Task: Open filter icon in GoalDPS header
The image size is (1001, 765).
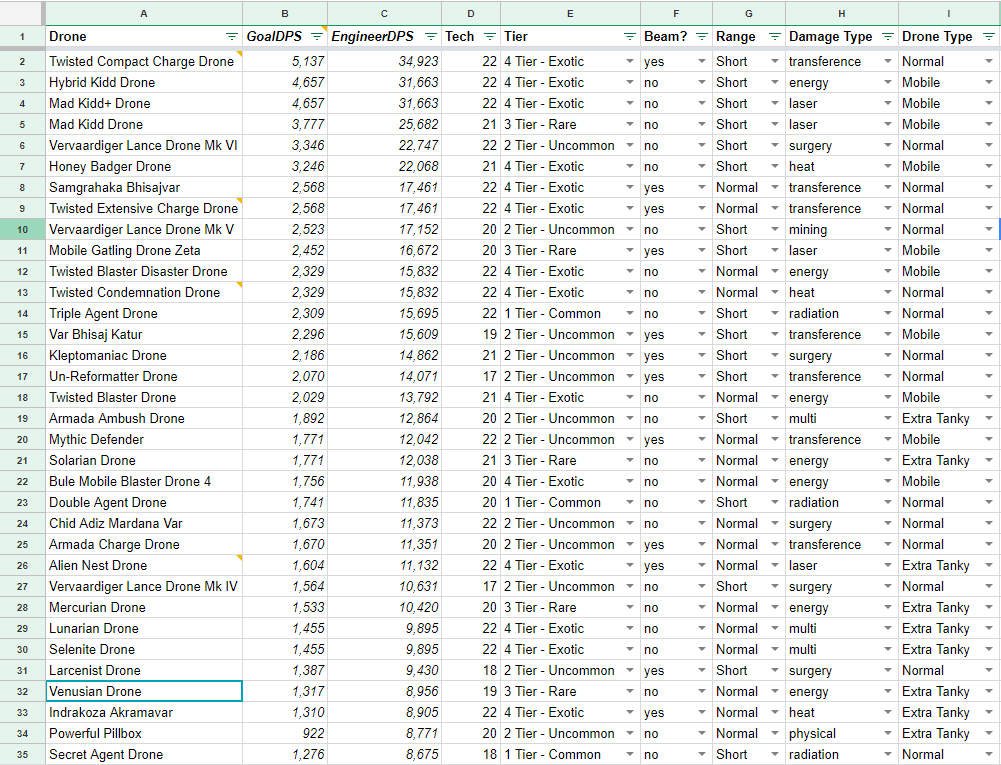Action: [316, 37]
